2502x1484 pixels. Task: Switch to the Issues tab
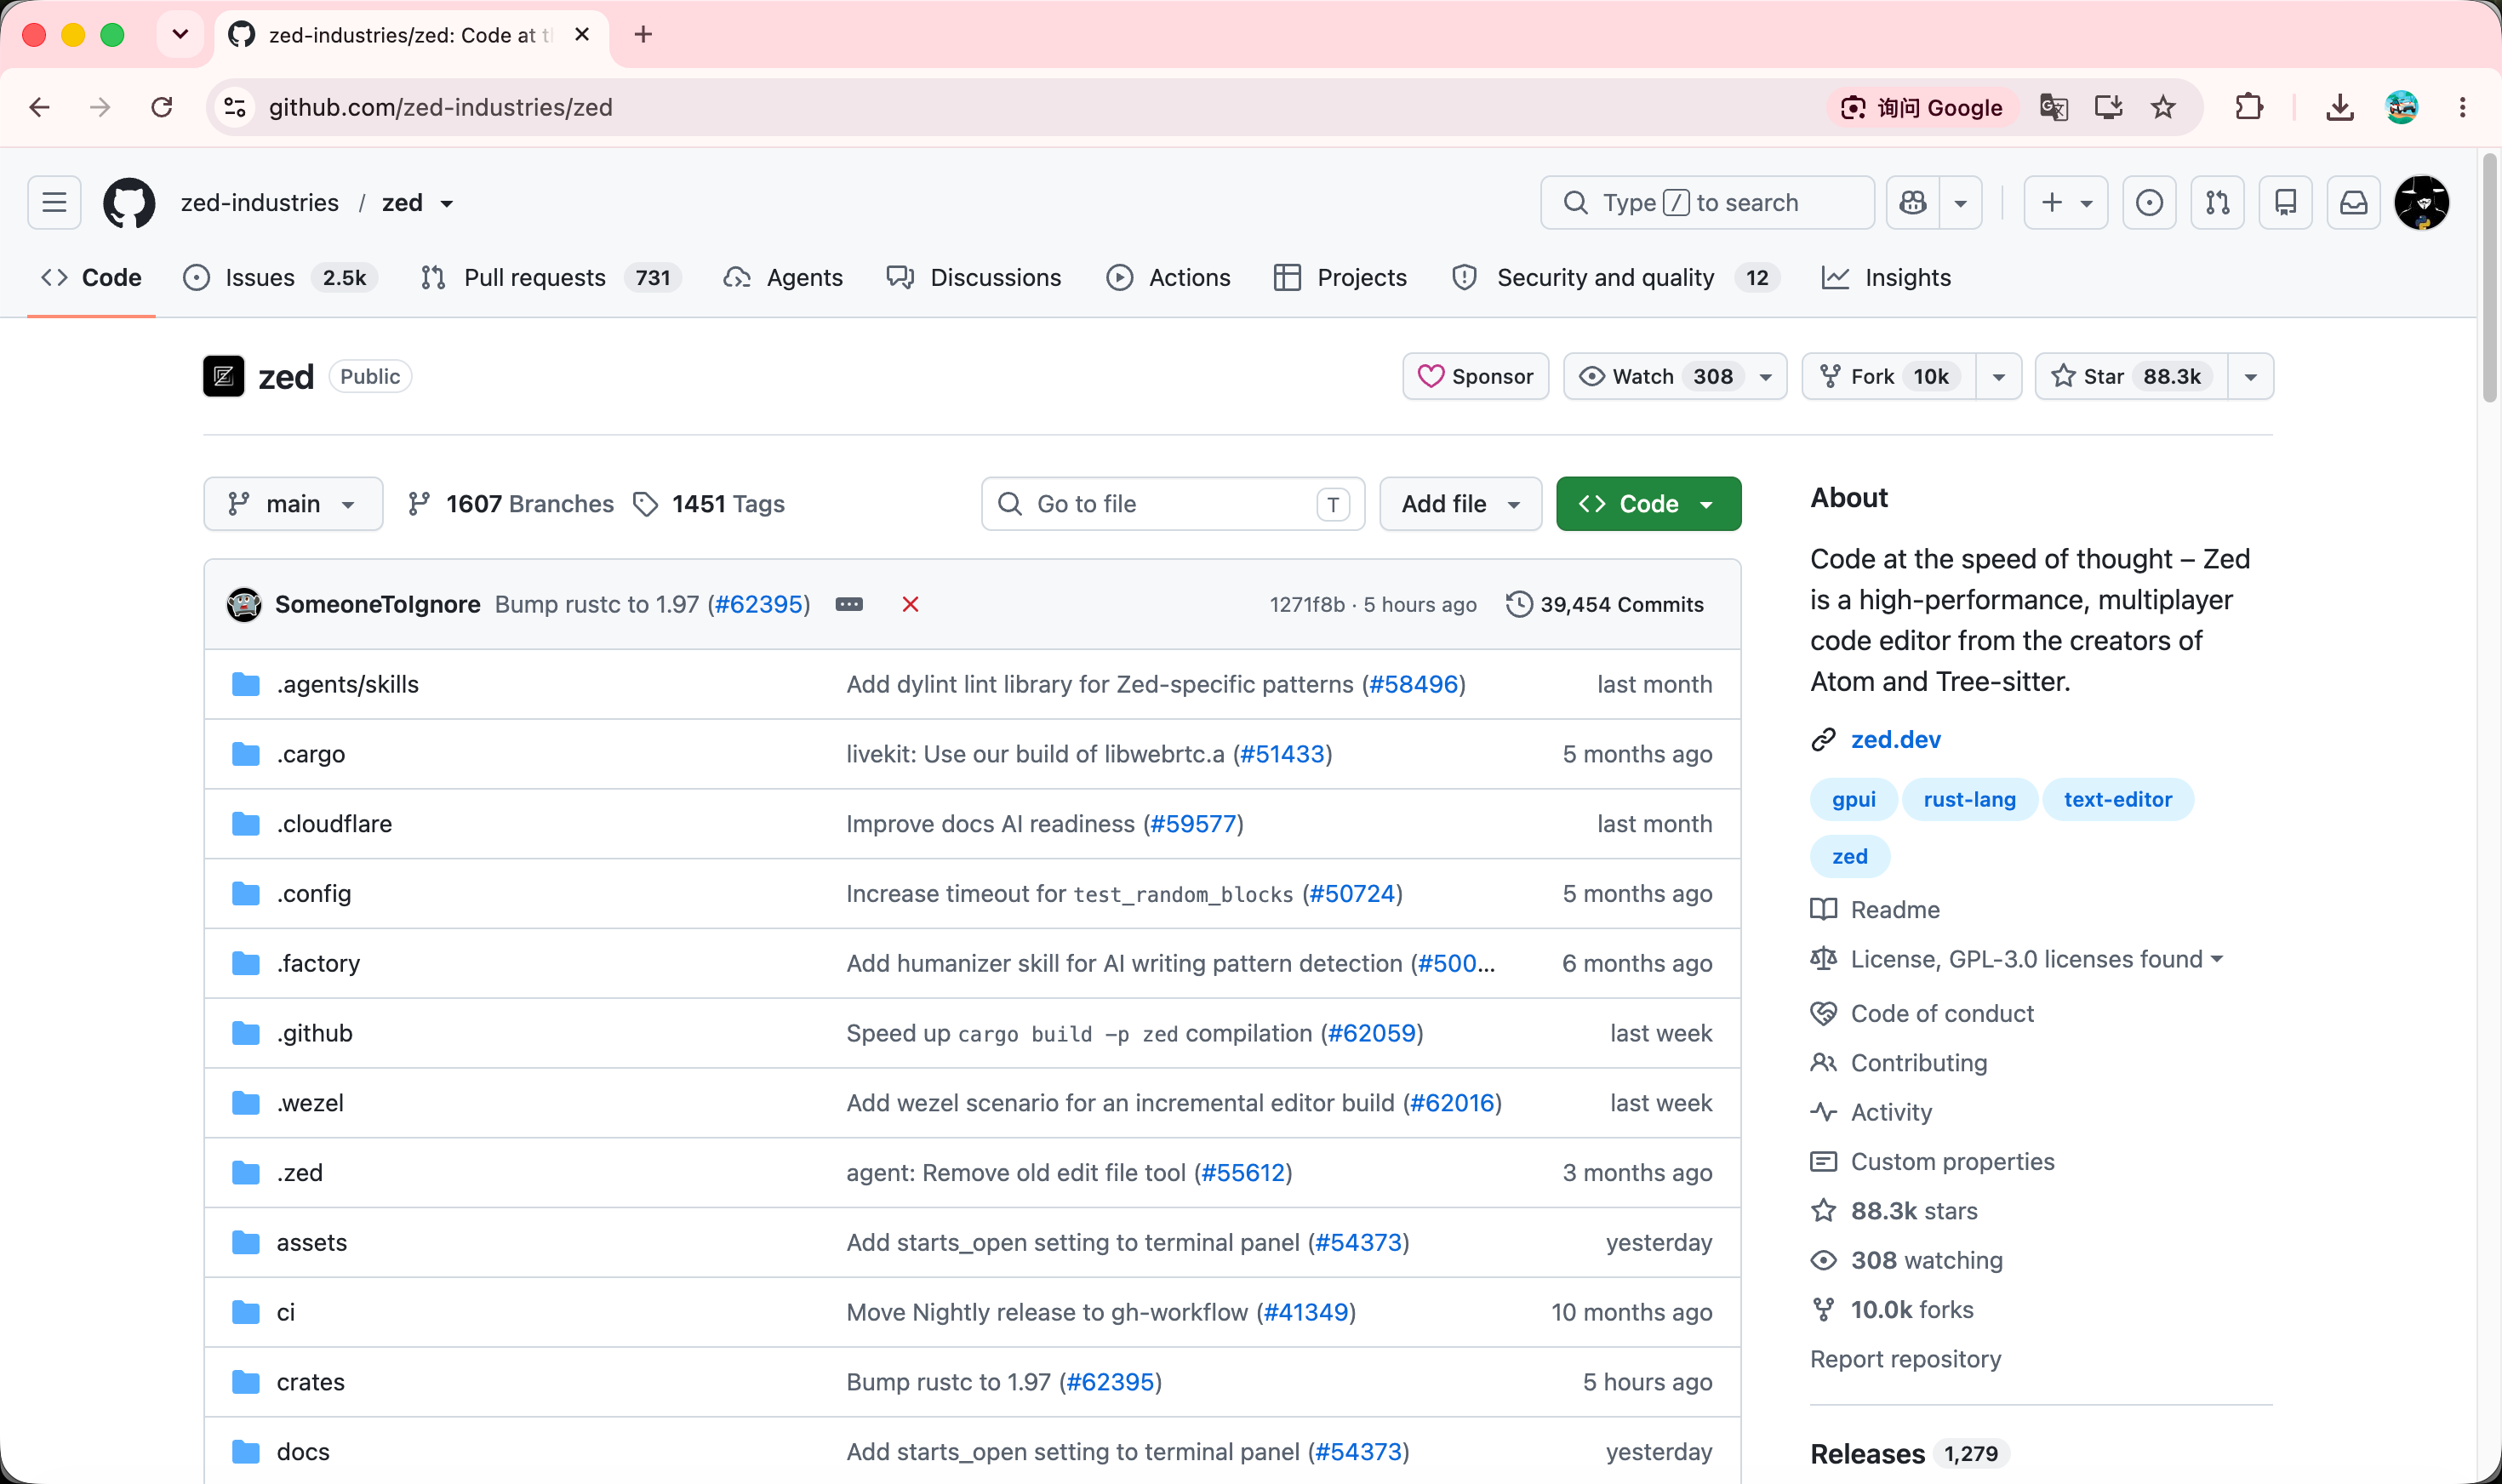click(x=279, y=278)
